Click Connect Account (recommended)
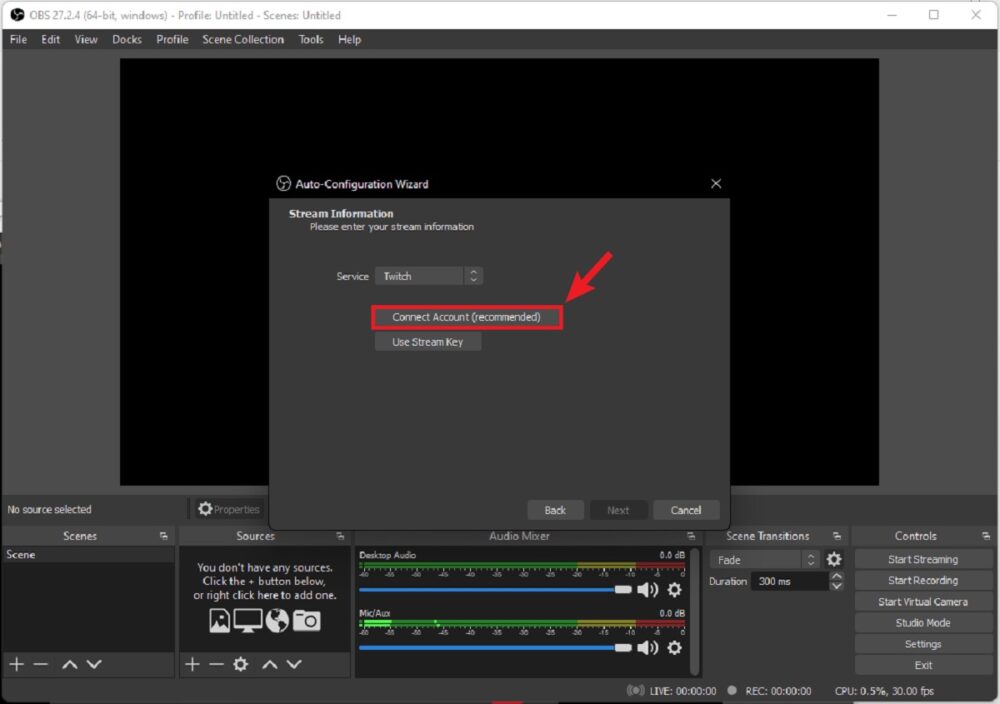Viewport: 1000px width, 704px height. pyautogui.click(x=466, y=316)
